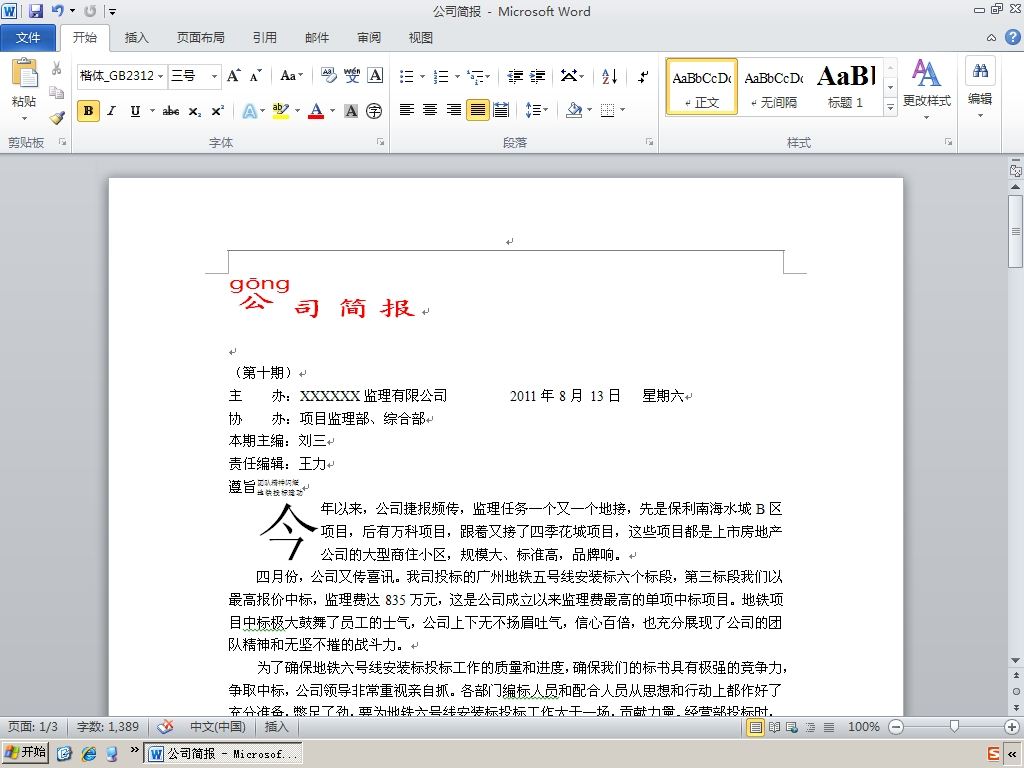Decrease paragraph indent
The height and width of the screenshot is (768, 1024).
tap(515, 76)
